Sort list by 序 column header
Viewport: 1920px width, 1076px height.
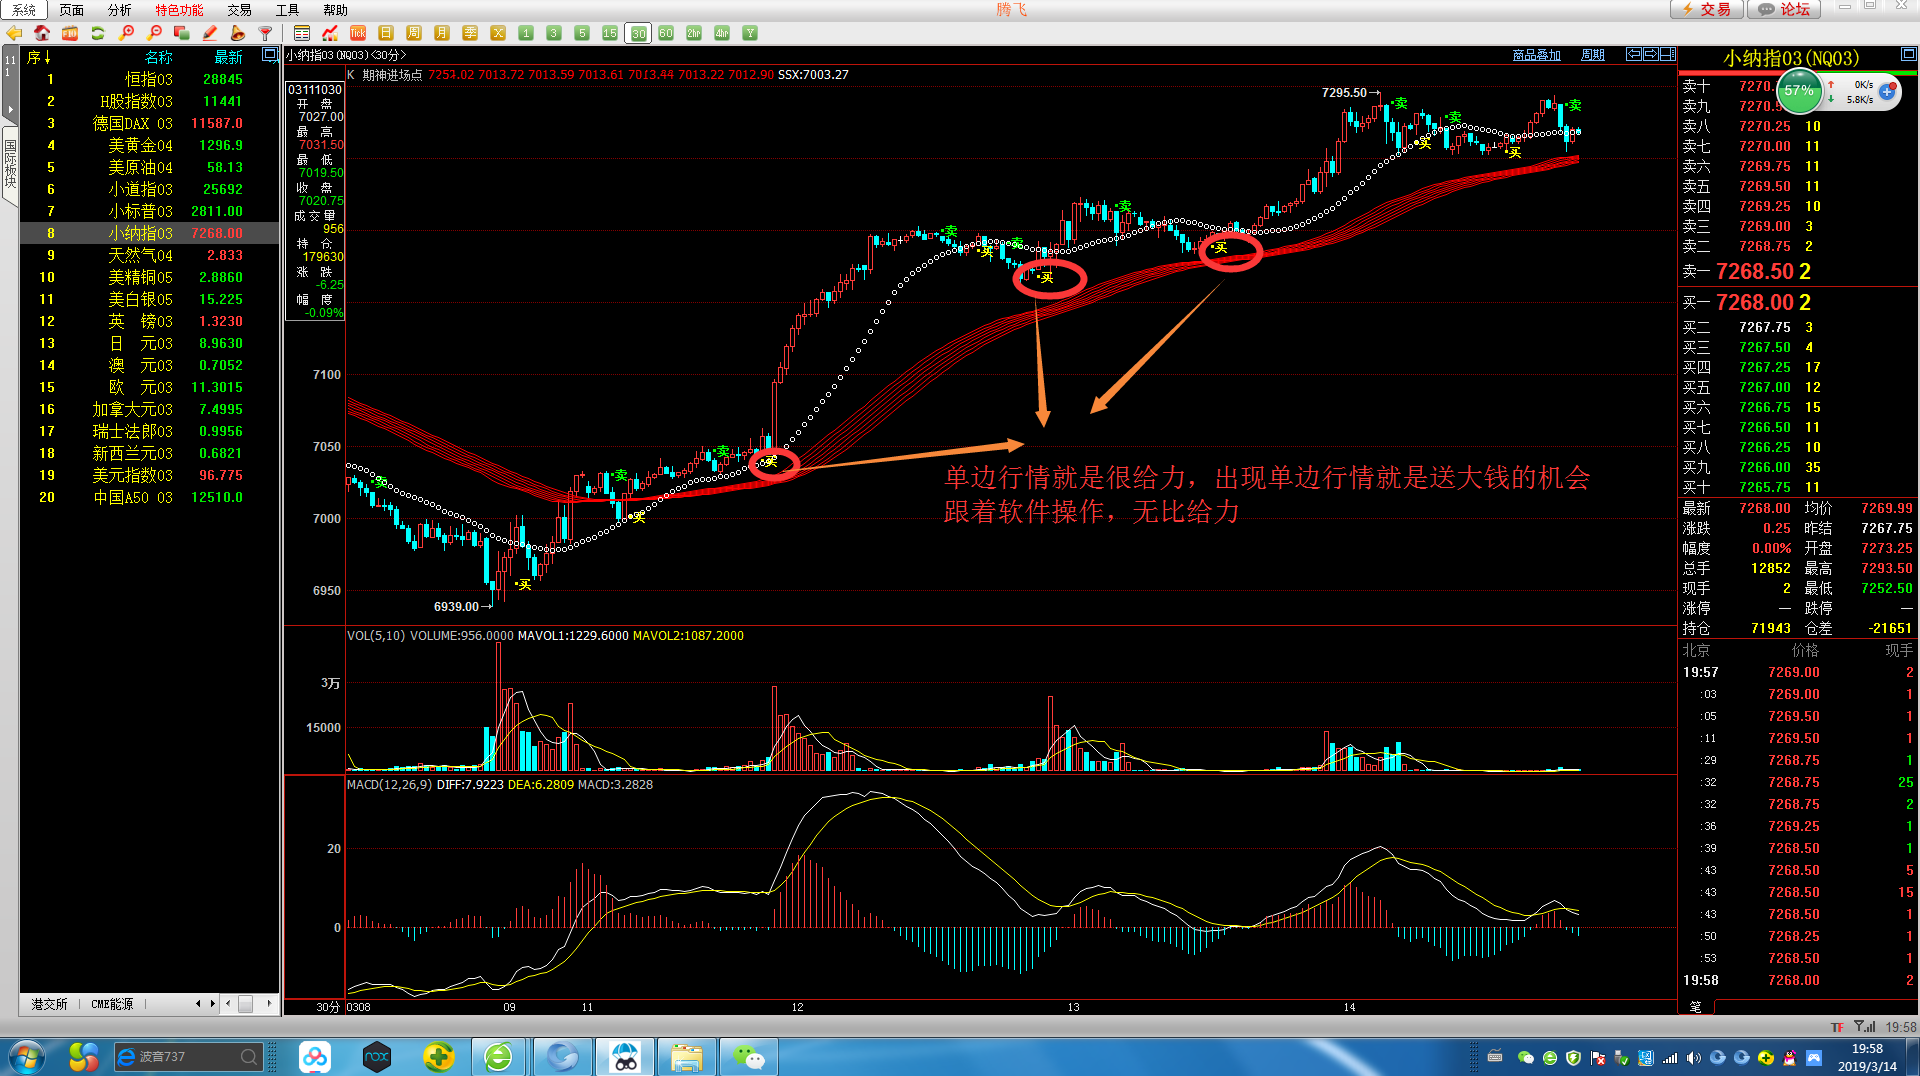pos(38,57)
